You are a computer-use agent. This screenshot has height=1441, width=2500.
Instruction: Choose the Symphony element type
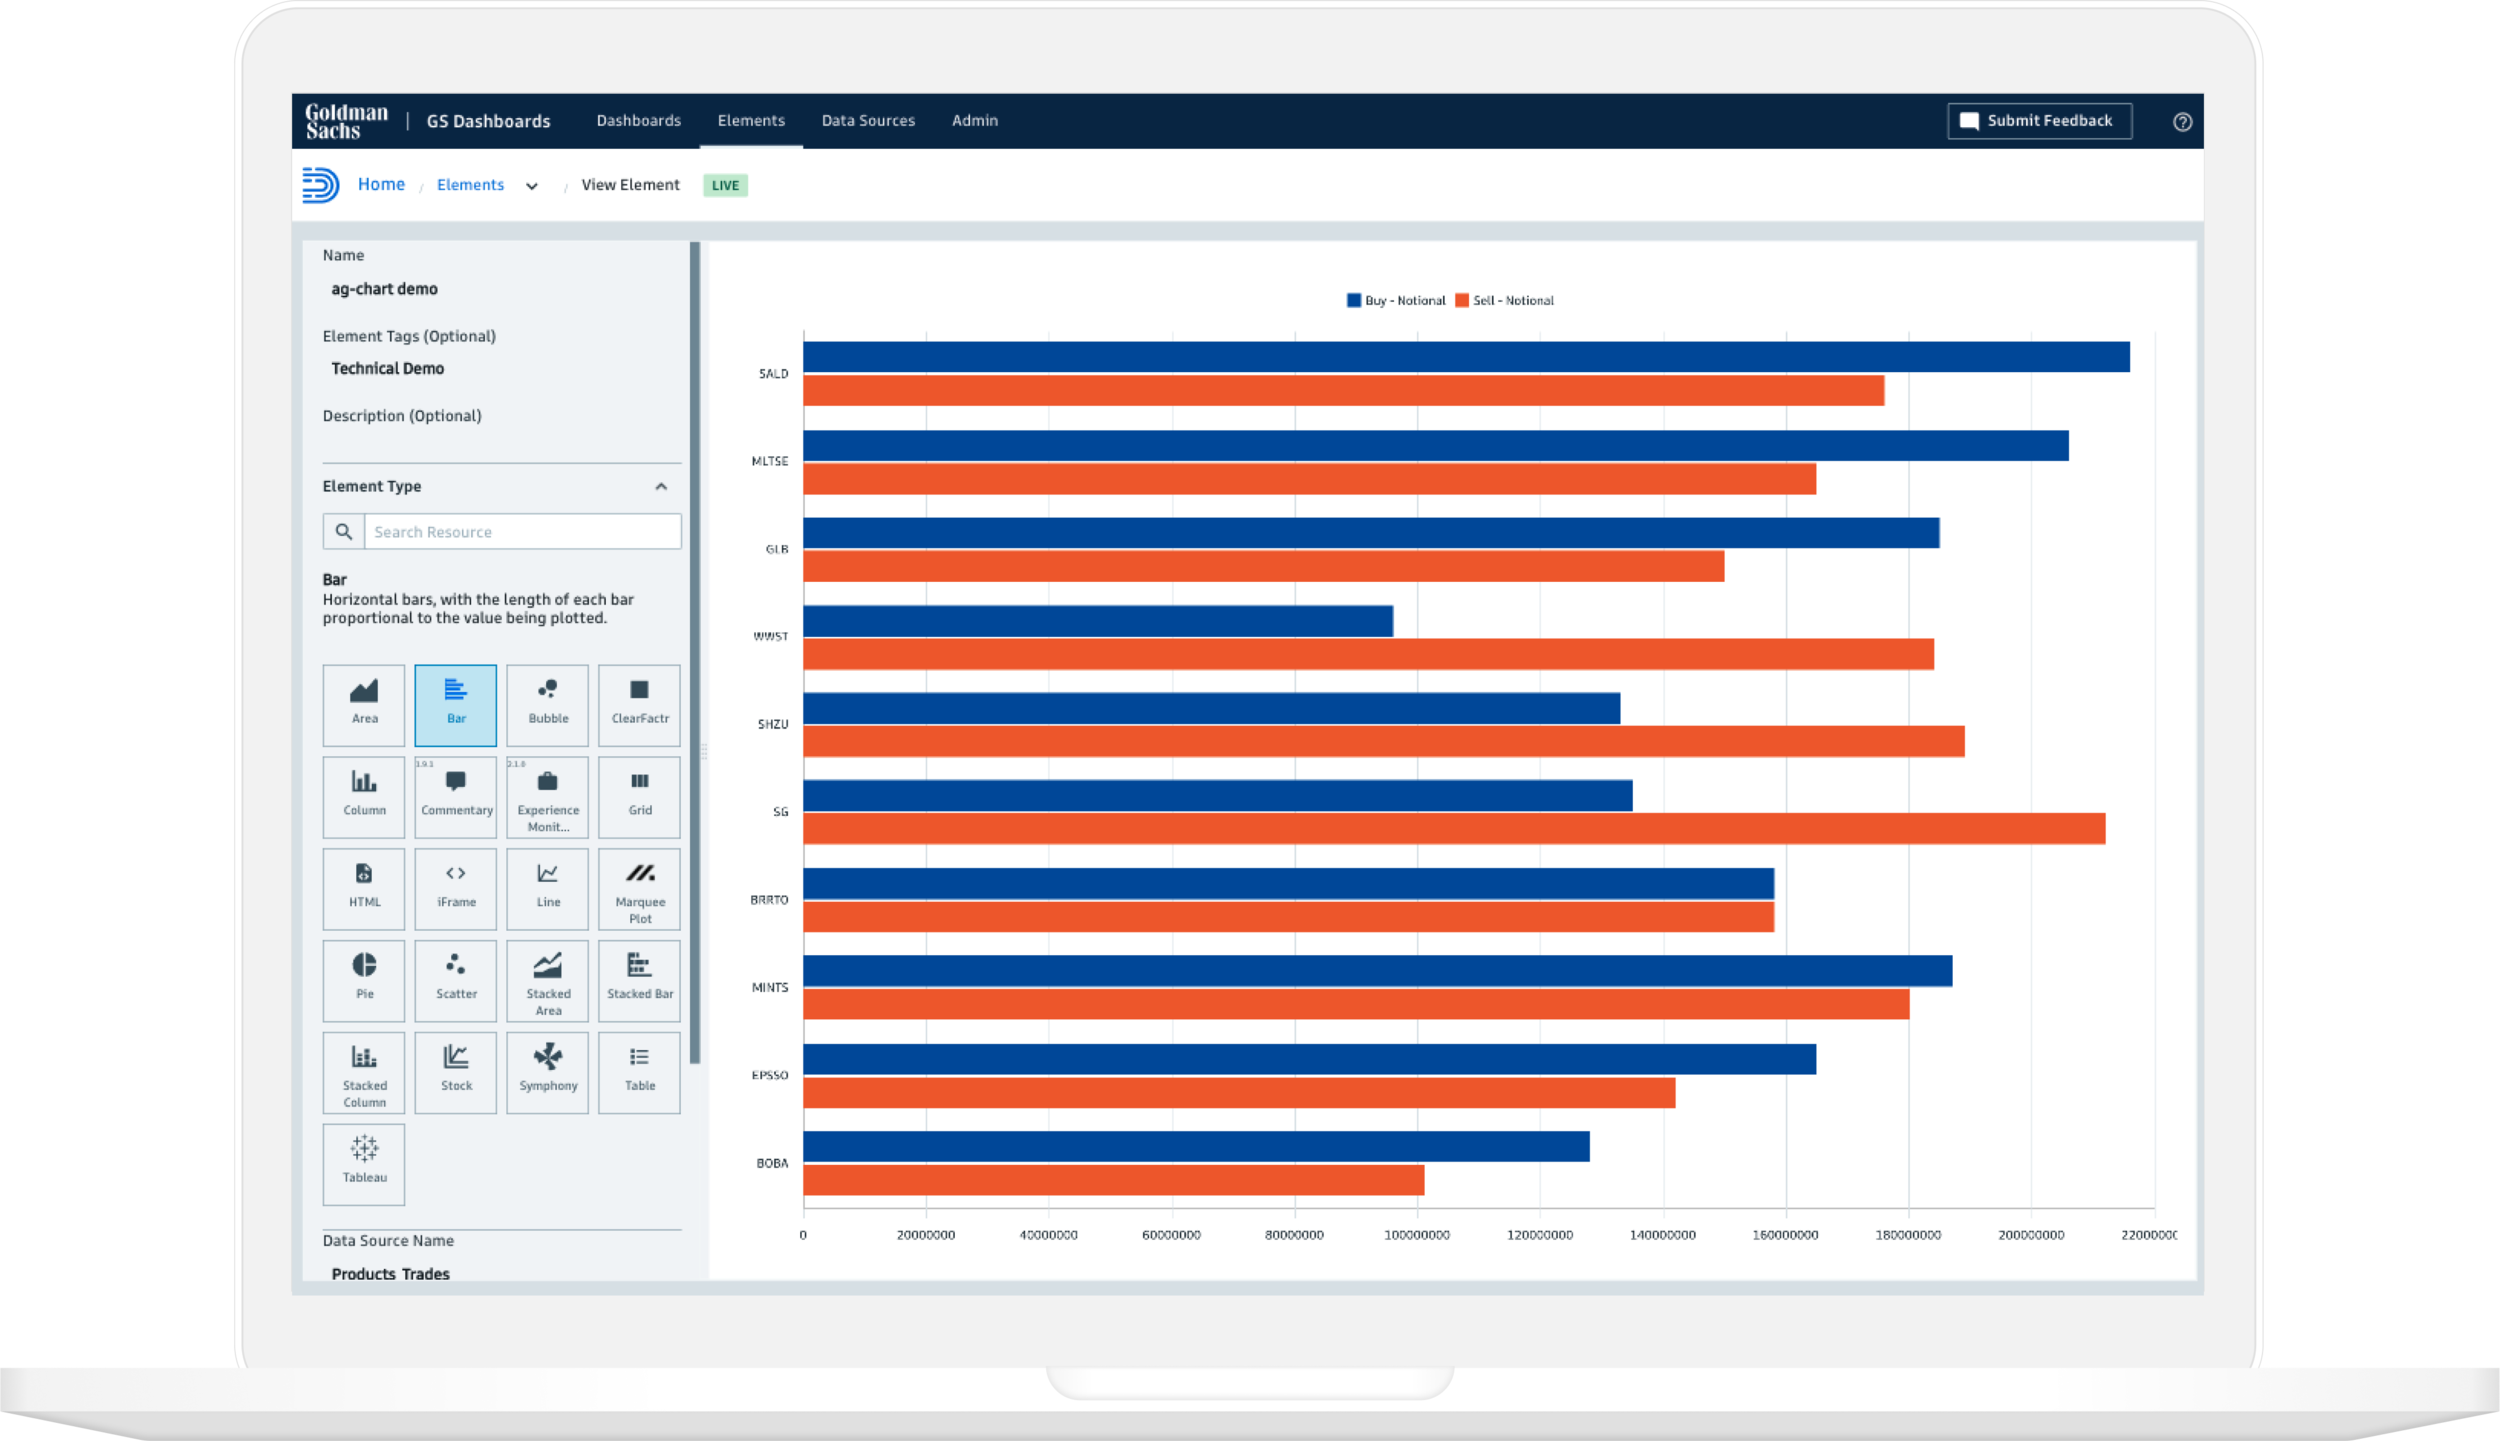547,1072
